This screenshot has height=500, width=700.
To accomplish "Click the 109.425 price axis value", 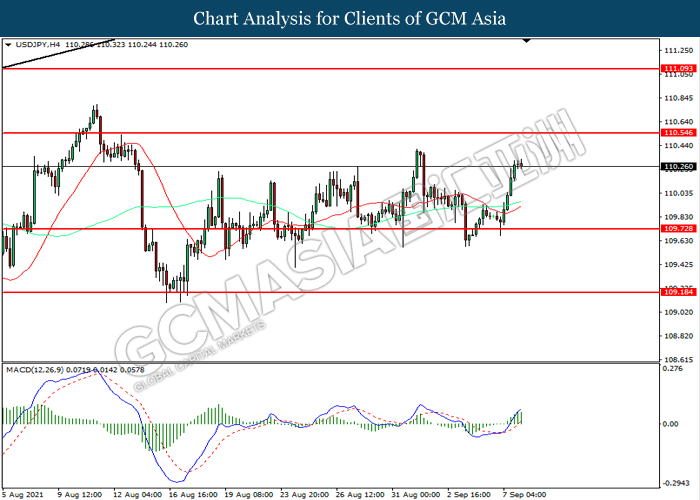I will coord(679,265).
